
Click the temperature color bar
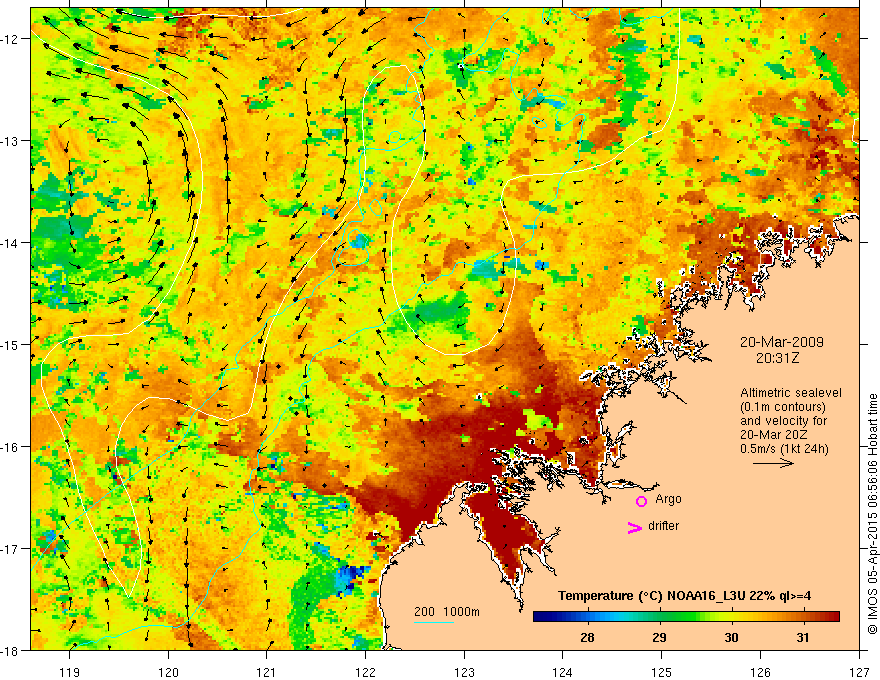[x=686, y=616]
